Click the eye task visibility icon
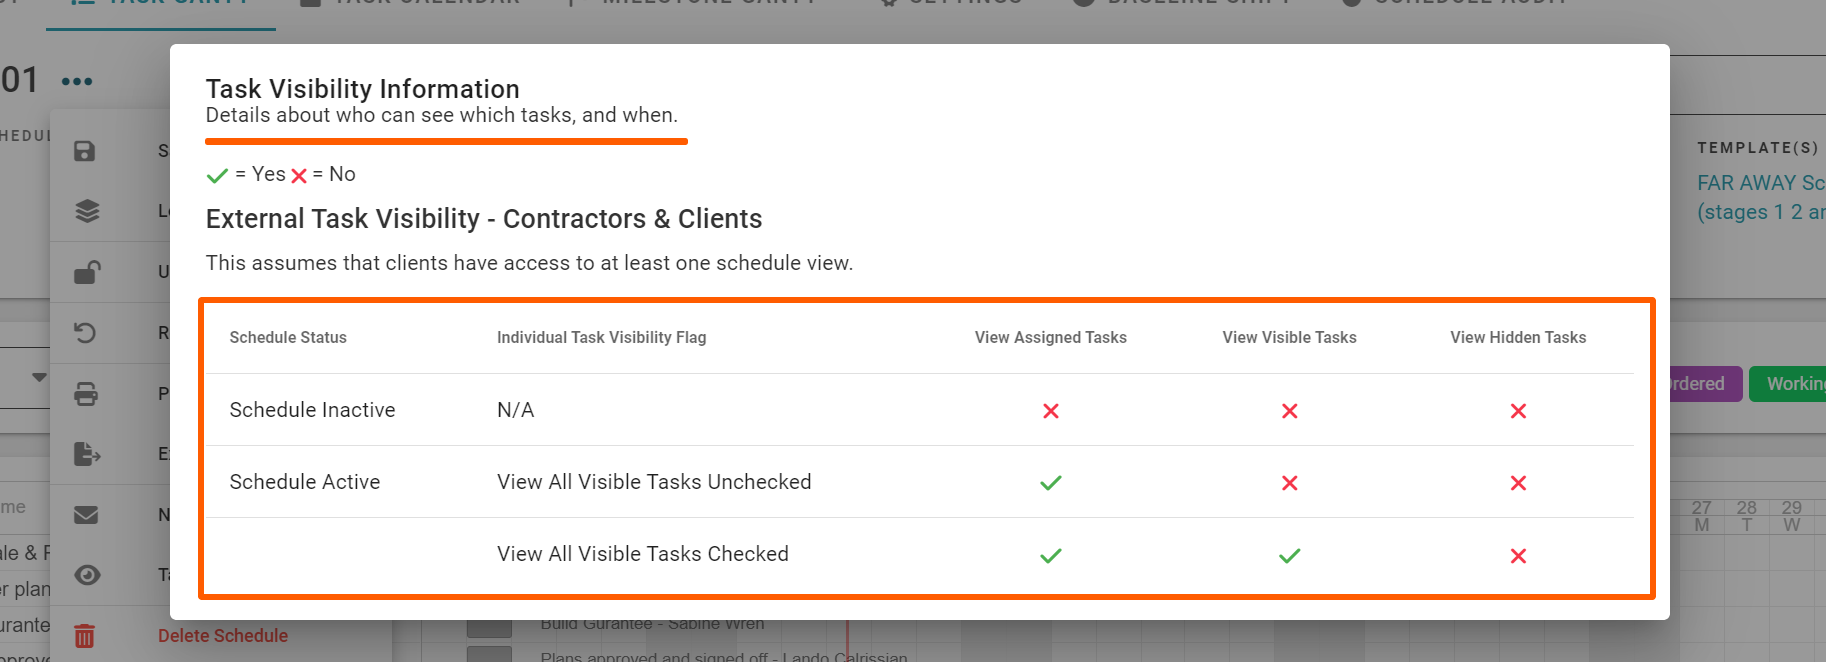 [x=87, y=575]
